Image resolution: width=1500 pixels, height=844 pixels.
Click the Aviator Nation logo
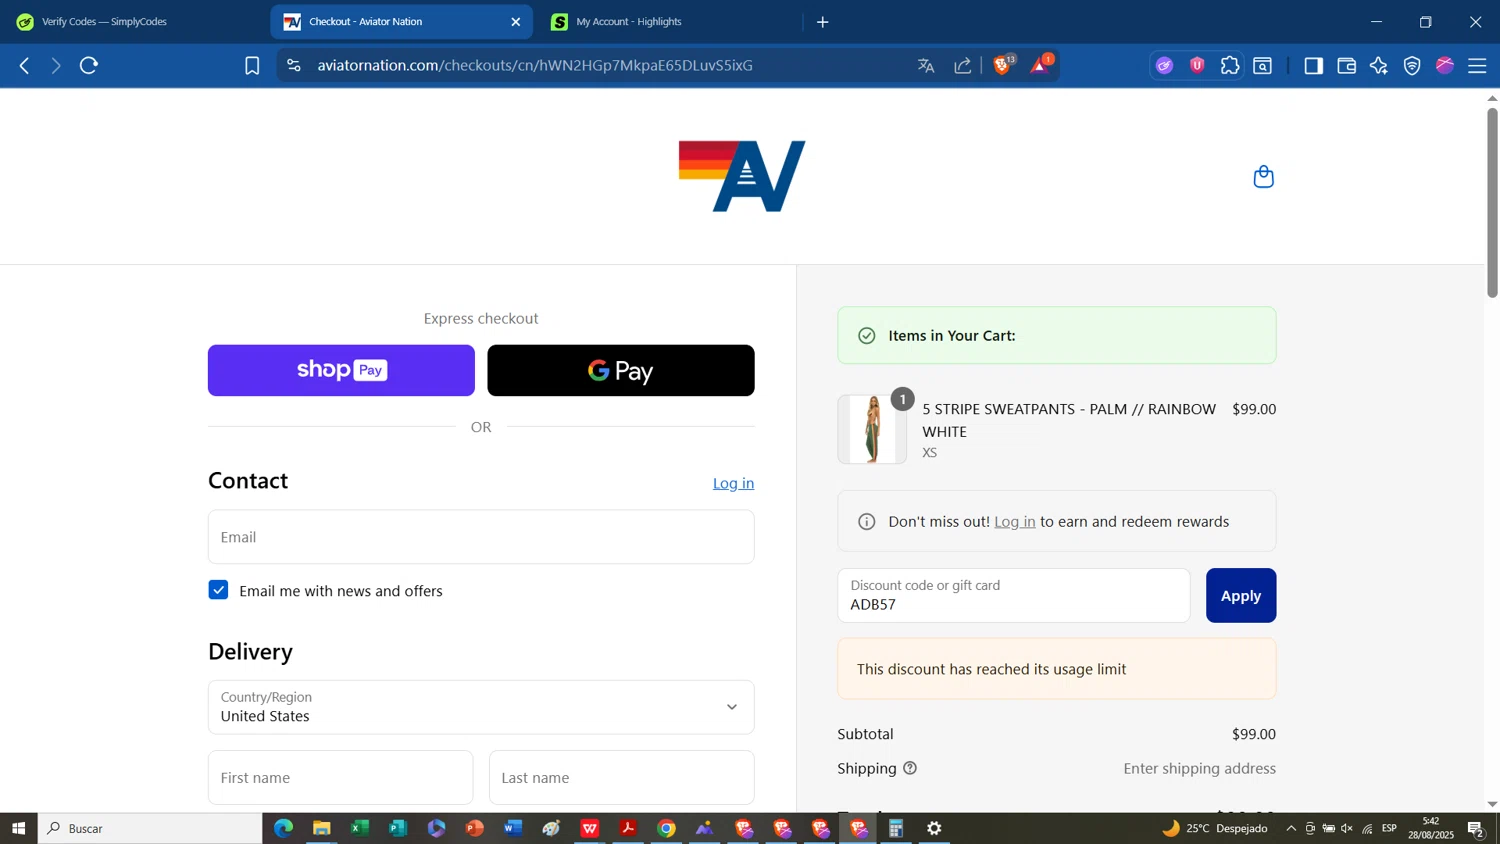(x=742, y=176)
